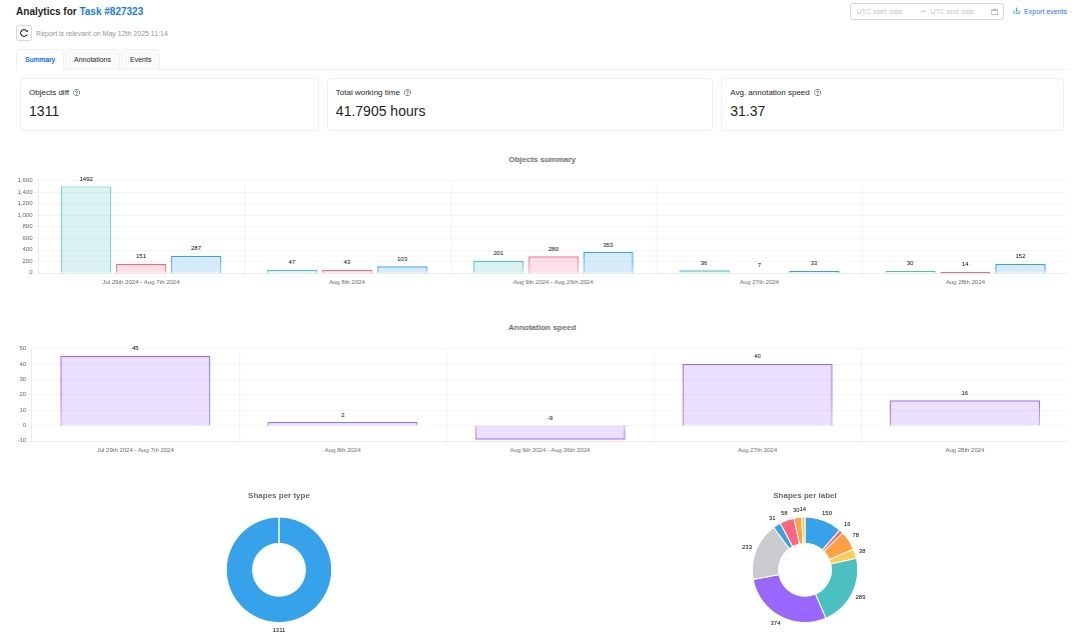This screenshot has height=635, width=1079.
Task: Click the Aug 27th annotation speed bar labeled 40
Action: coord(757,394)
